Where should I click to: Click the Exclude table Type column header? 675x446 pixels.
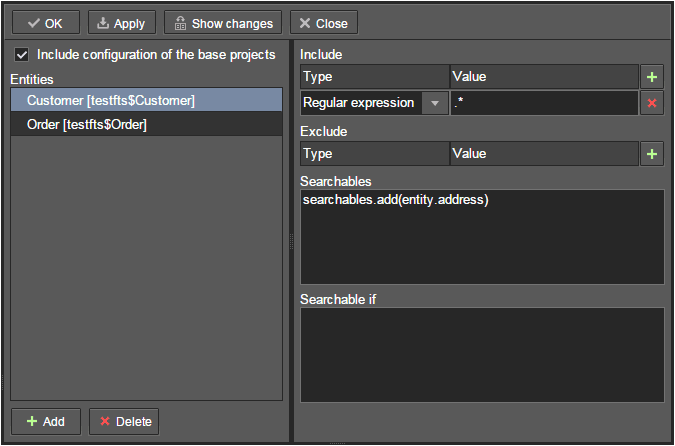[374, 154]
